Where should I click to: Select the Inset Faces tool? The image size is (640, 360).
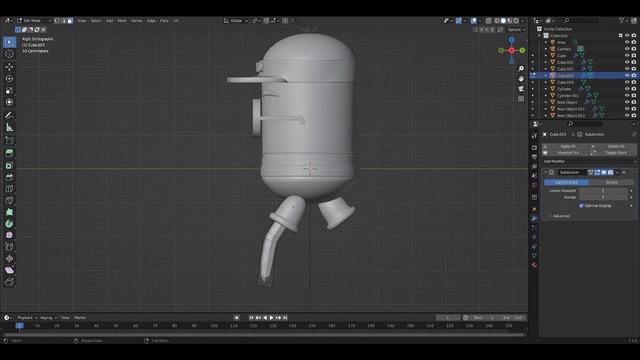tap(9, 165)
